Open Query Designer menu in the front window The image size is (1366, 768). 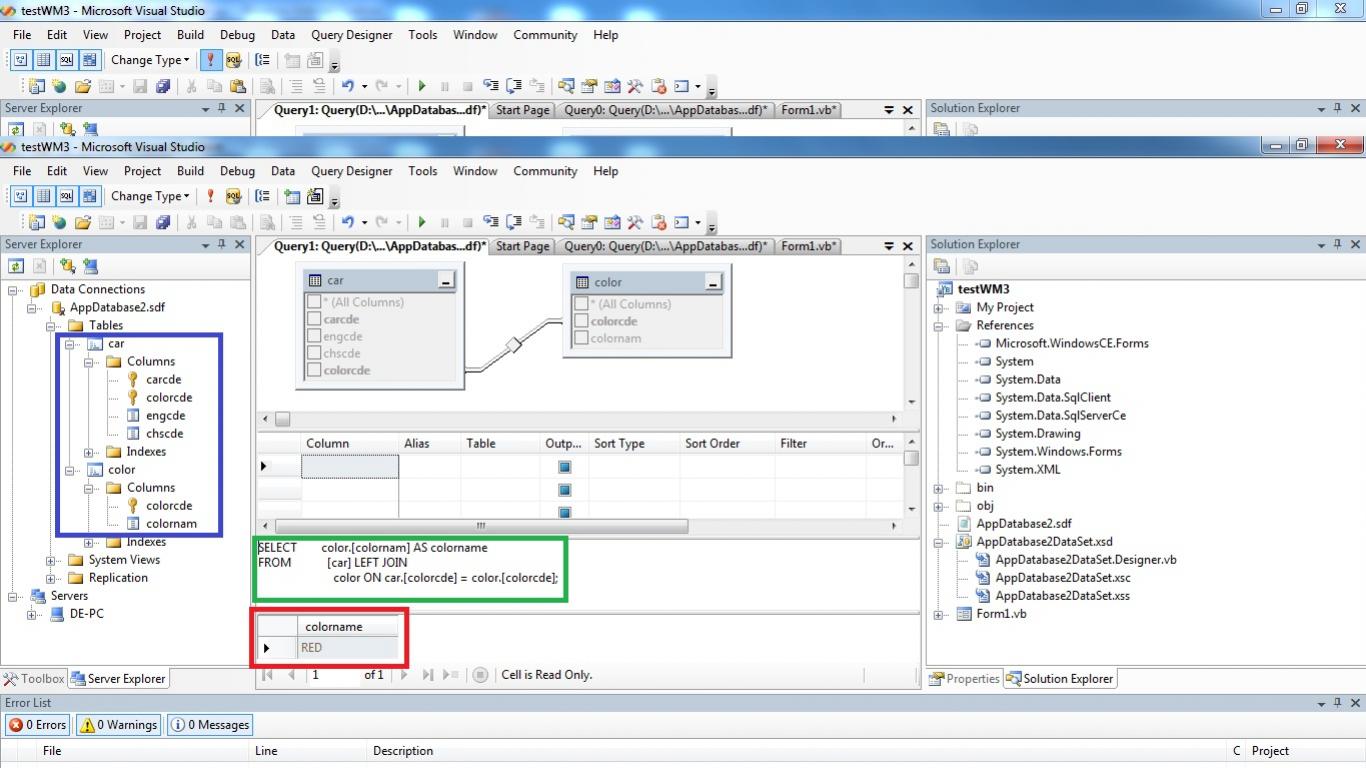pos(352,171)
